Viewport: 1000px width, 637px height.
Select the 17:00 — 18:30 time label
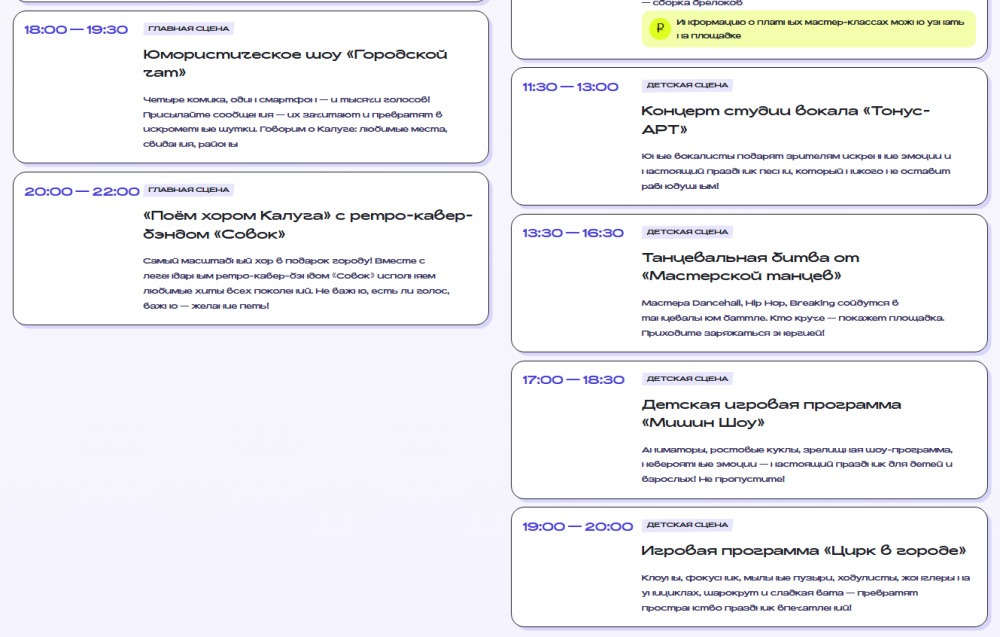tap(573, 380)
